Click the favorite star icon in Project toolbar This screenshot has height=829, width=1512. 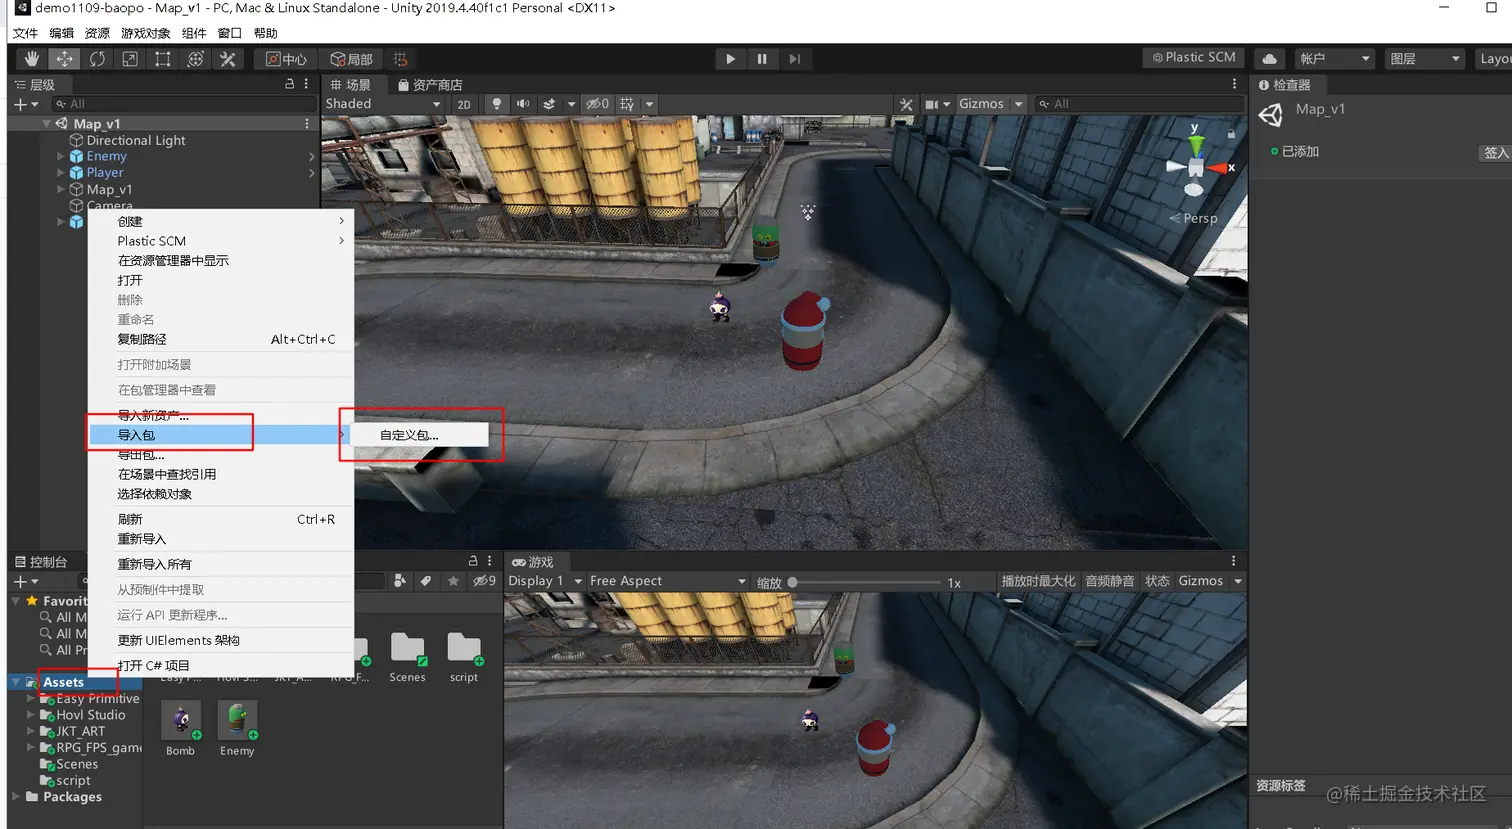pyautogui.click(x=453, y=581)
